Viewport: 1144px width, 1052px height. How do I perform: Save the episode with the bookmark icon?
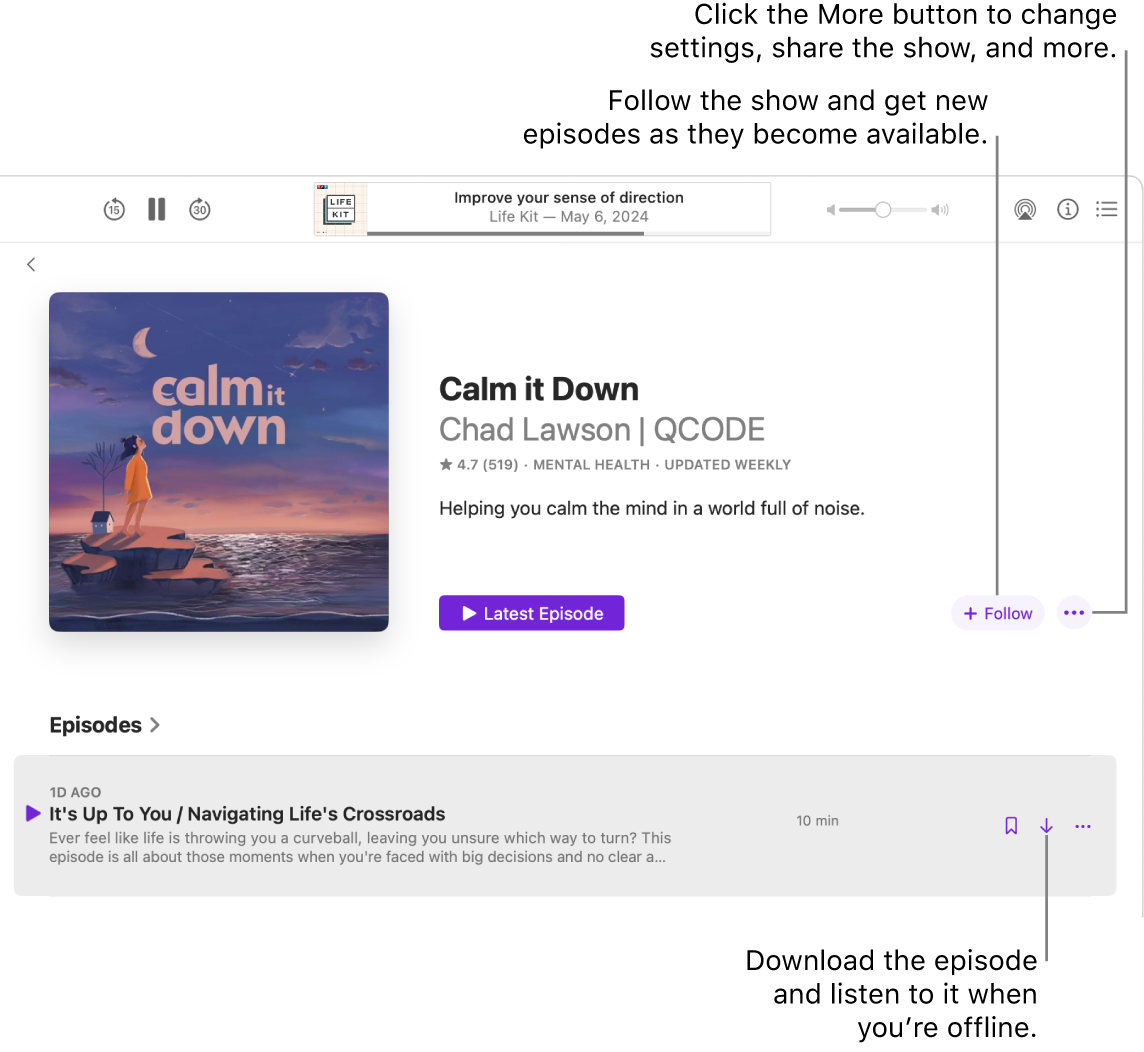1011,826
